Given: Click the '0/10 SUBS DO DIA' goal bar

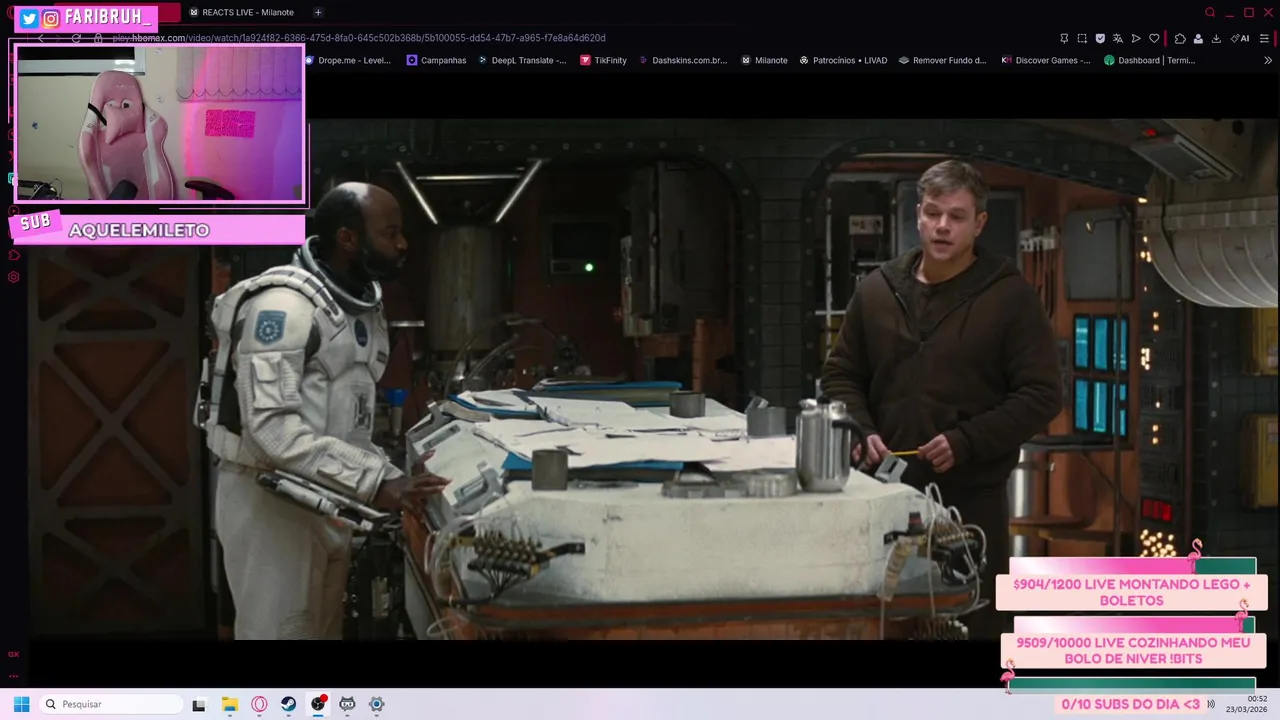Looking at the screenshot, I should (1130, 704).
